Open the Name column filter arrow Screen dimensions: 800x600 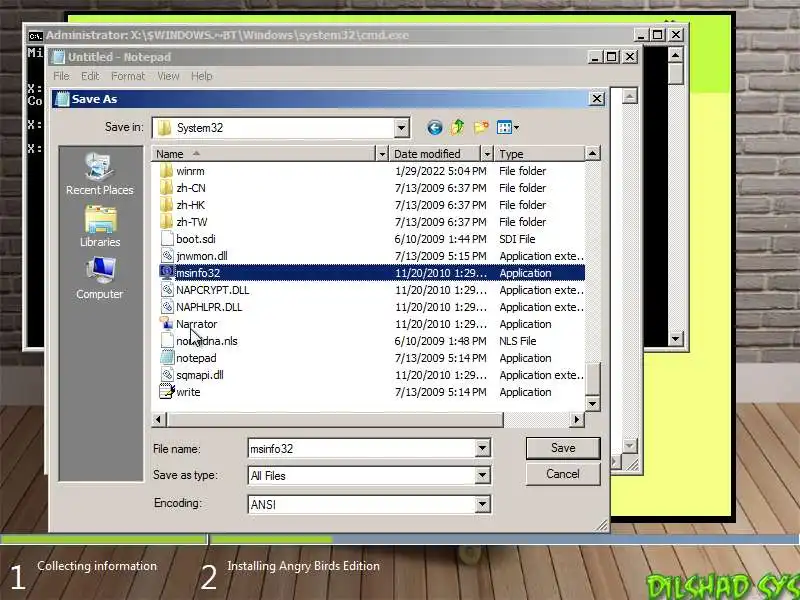tap(382, 154)
